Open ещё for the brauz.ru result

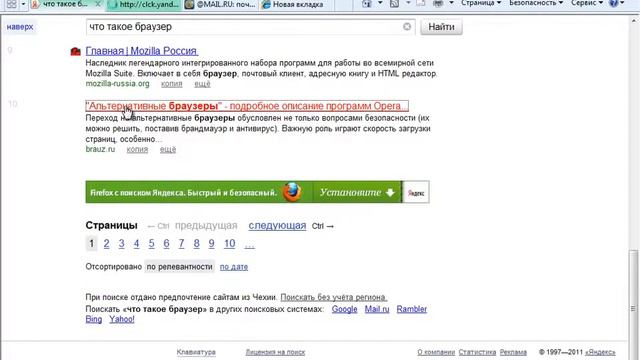[x=168, y=149]
